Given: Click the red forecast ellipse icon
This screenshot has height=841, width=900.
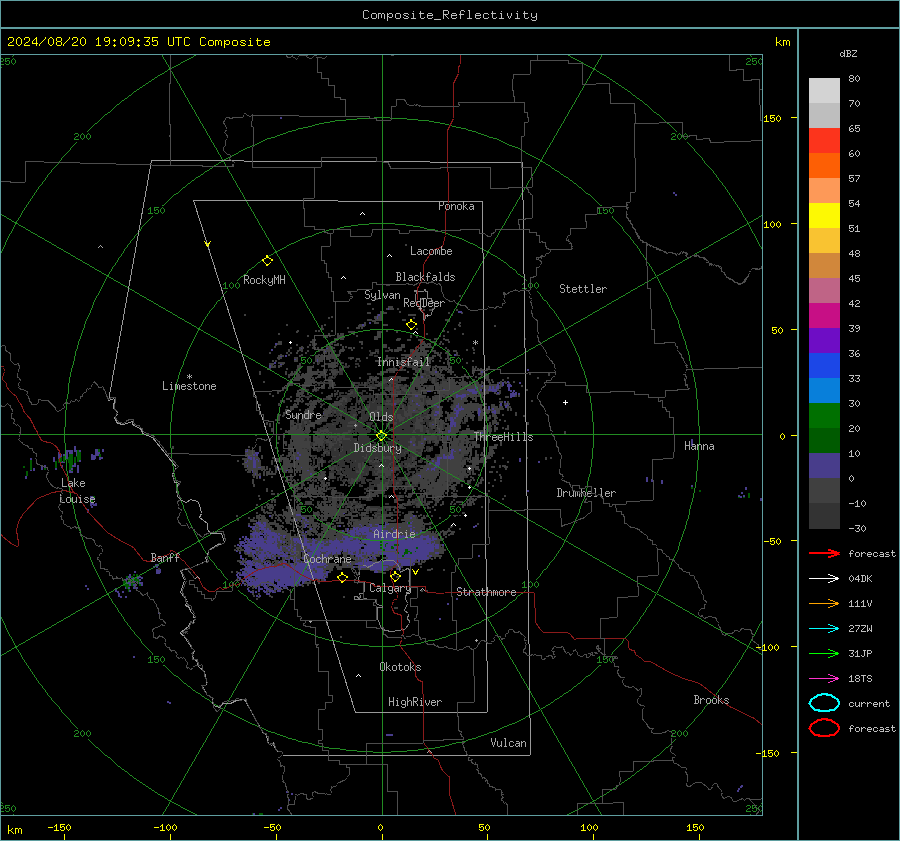Looking at the screenshot, I should (824, 728).
